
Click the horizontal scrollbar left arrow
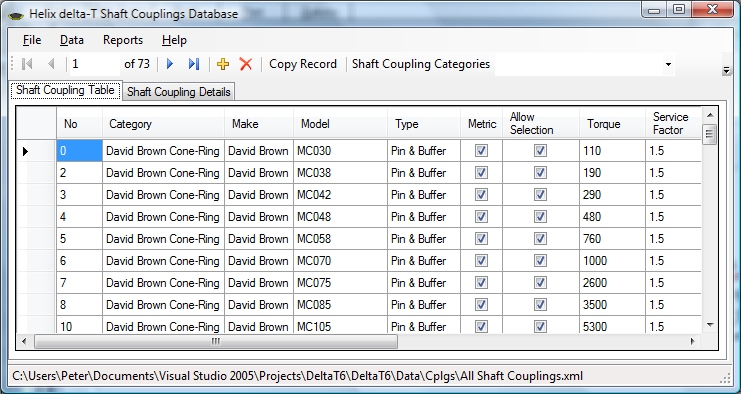click(x=25, y=341)
